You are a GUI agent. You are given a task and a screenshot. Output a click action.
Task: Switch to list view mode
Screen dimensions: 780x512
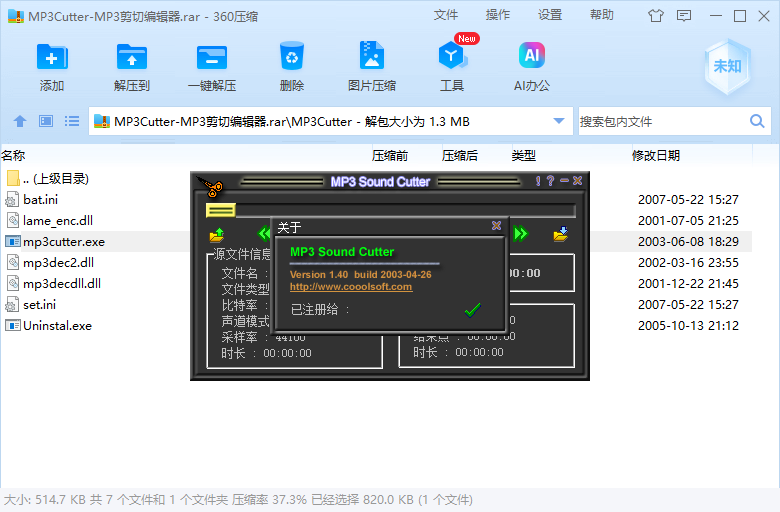pyautogui.click(x=72, y=121)
